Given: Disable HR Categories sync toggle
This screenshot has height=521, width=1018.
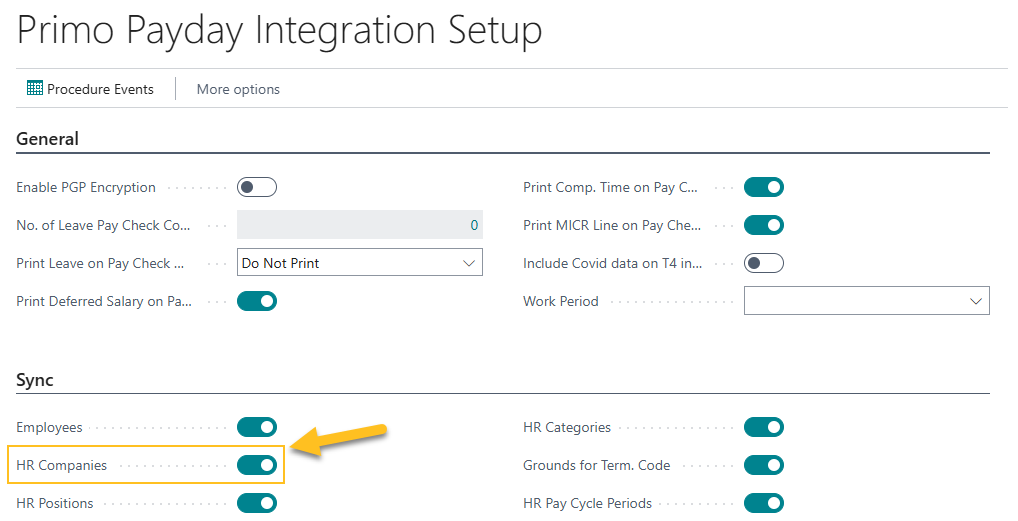Looking at the screenshot, I should [764, 427].
